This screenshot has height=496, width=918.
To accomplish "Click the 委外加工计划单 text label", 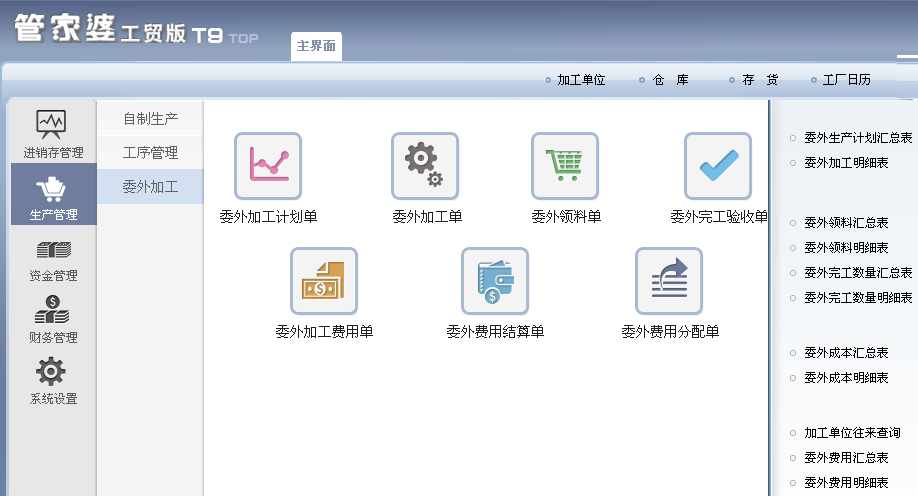I will 268,217.
